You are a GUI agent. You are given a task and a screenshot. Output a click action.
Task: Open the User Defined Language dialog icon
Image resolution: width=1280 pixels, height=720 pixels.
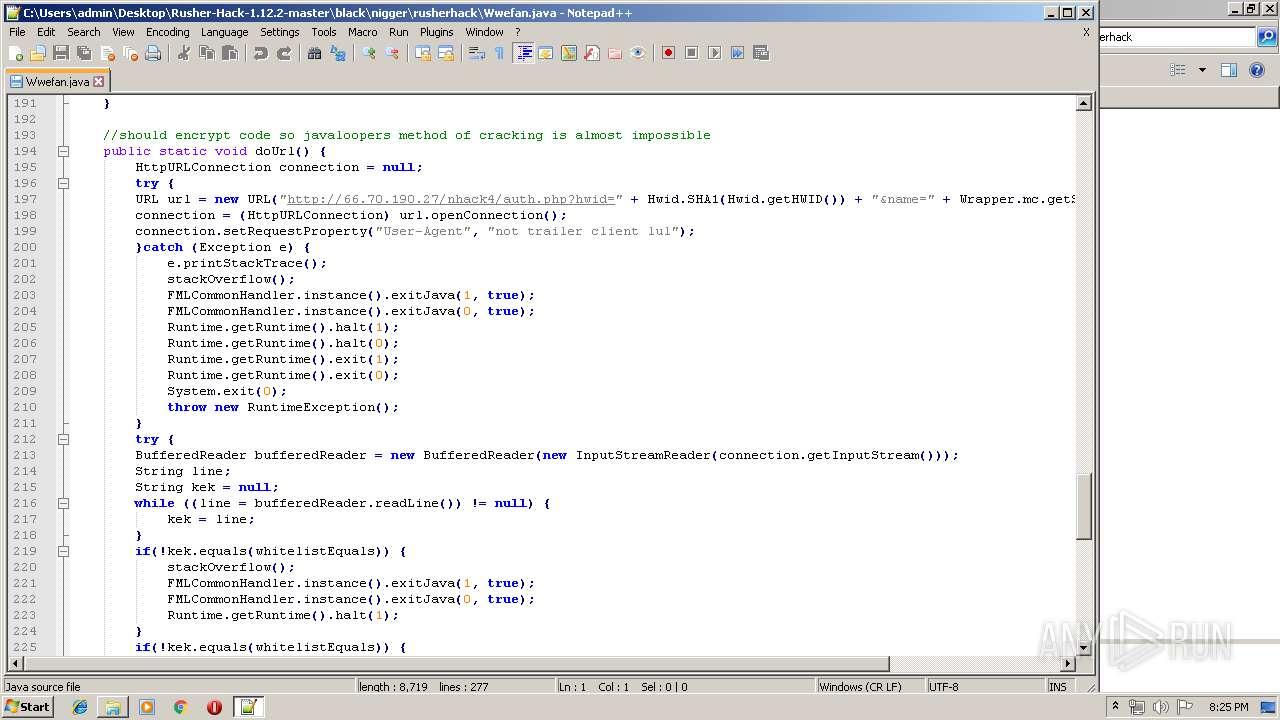point(546,53)
